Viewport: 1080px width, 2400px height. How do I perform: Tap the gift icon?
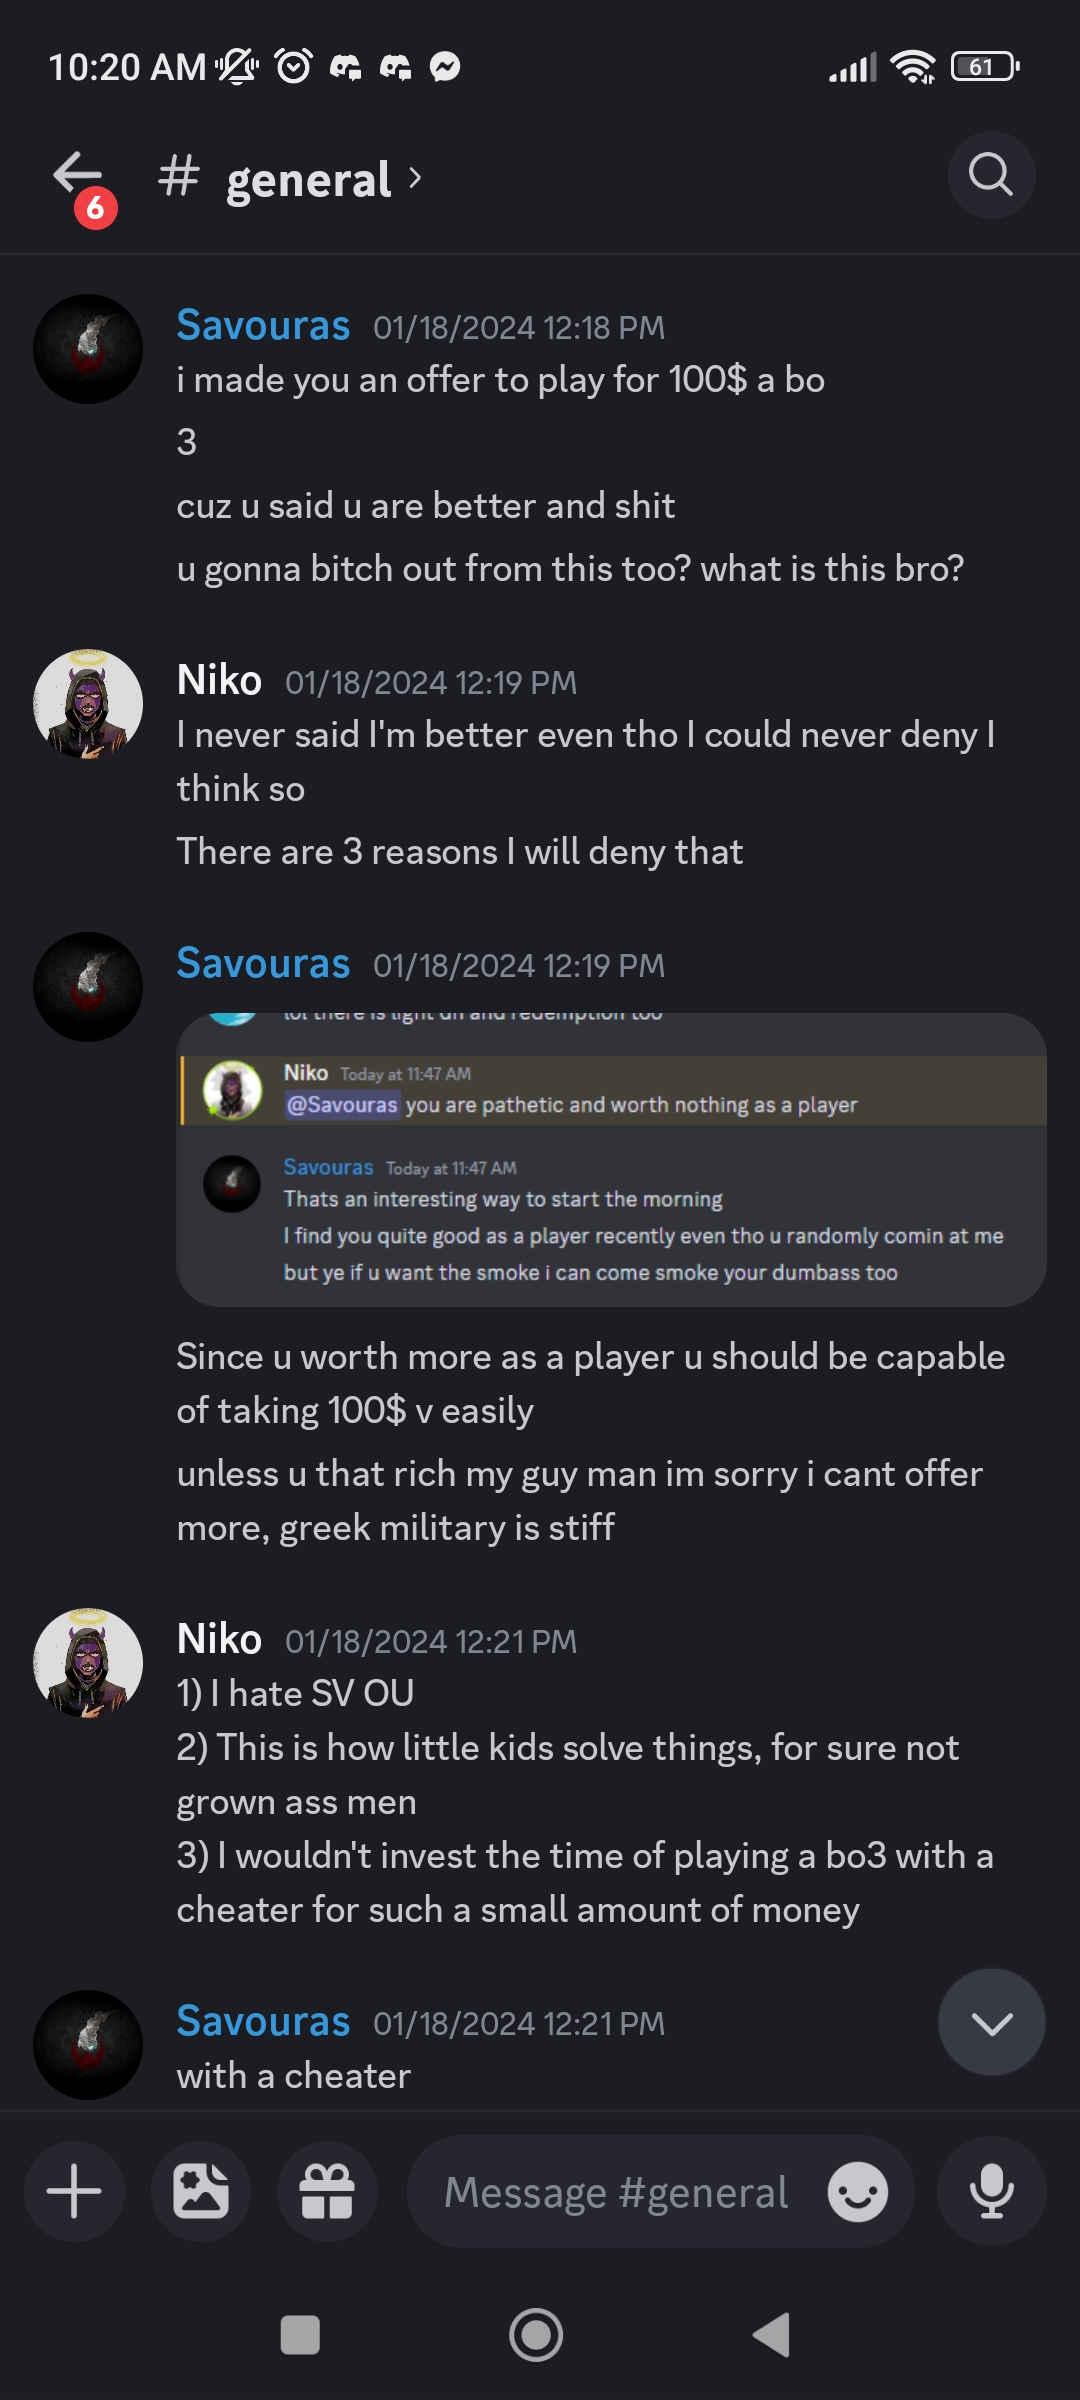point(327,2192)
